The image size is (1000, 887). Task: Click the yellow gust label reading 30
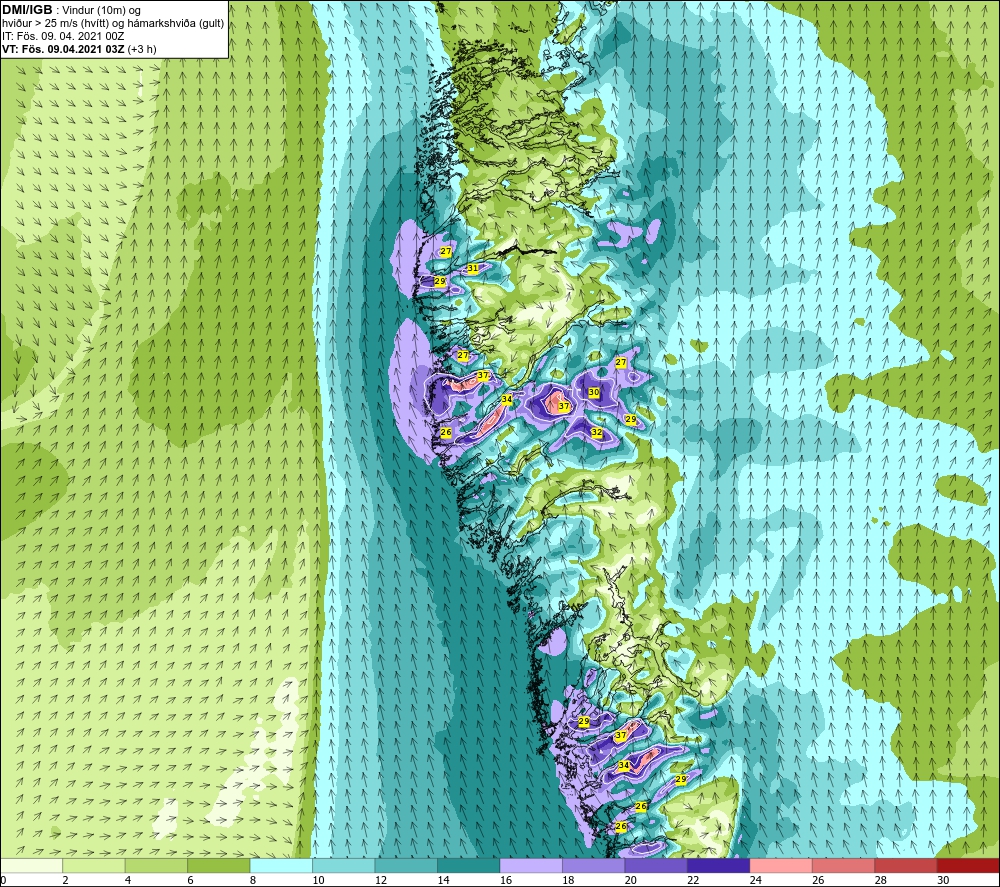(x=594, y=392)
